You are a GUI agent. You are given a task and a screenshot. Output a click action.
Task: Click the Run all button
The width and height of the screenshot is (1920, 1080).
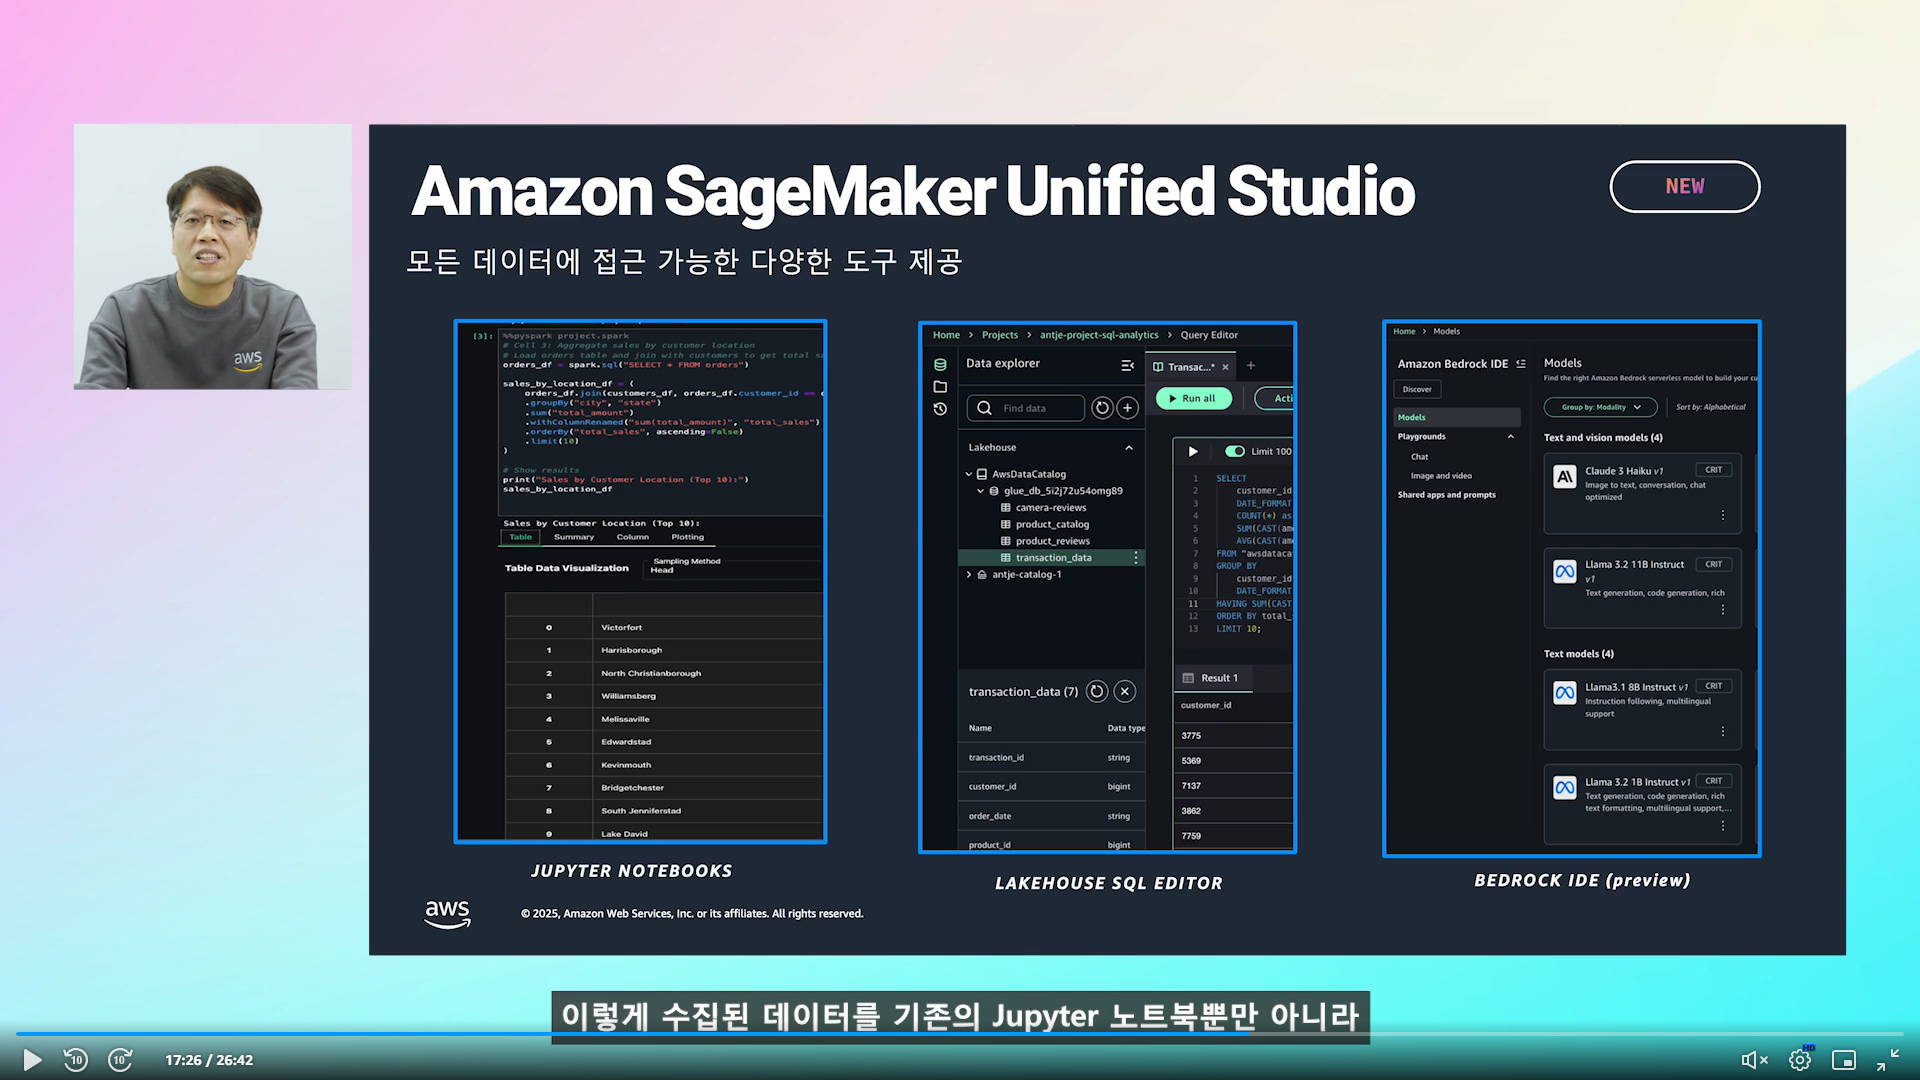pos(1192,398)
